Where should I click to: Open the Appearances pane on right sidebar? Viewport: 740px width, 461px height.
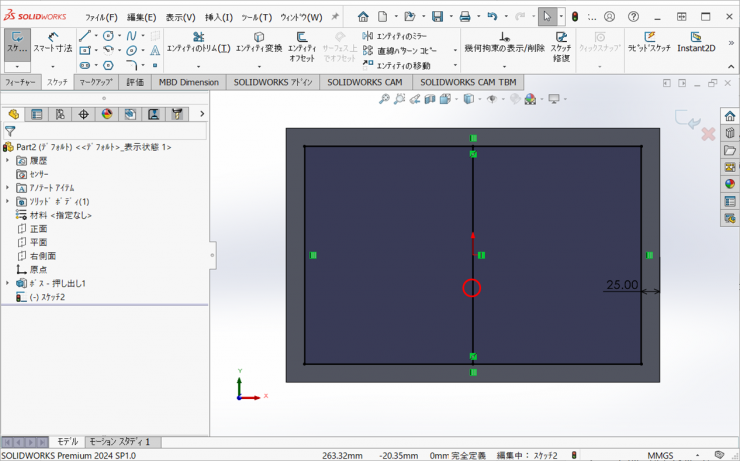pyautogui.click(x=730, y=184)
